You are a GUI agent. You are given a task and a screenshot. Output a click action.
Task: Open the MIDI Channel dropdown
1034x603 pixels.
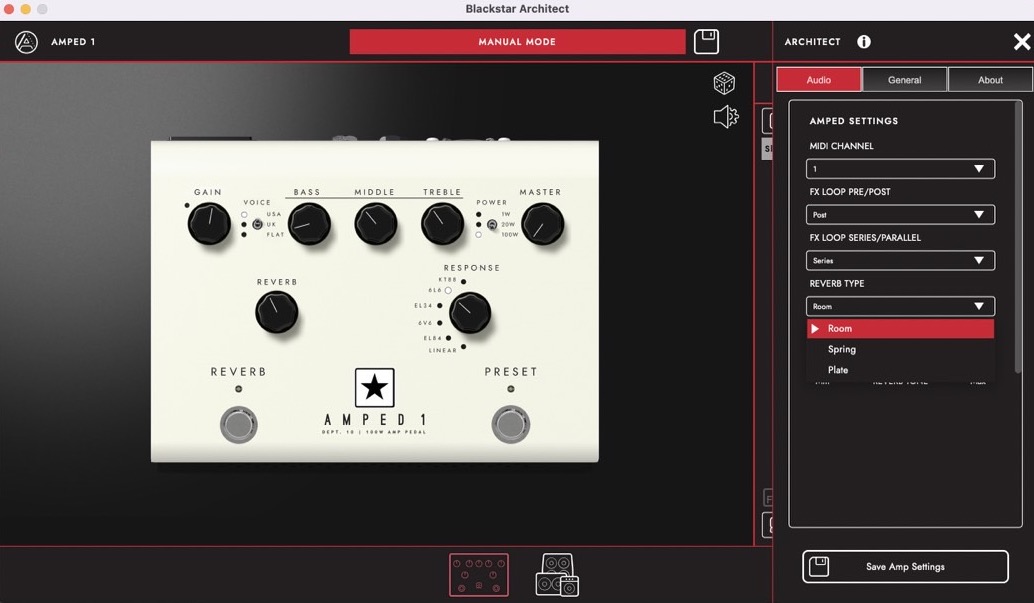coord(900,169)
